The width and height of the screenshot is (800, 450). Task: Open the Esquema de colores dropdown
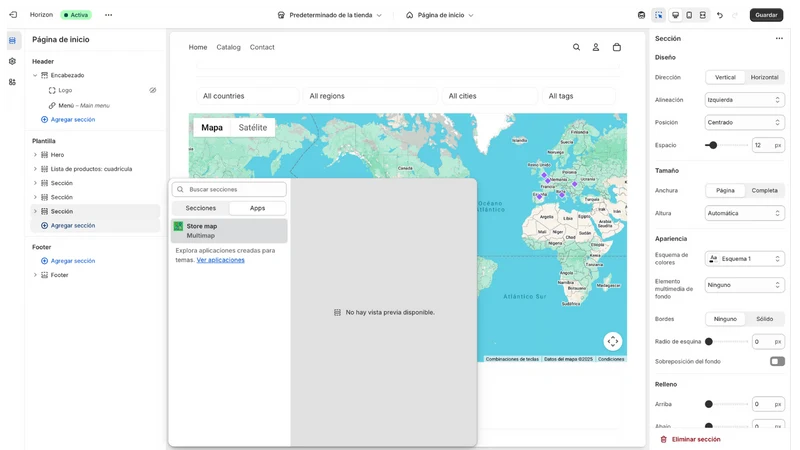pos(744,259)
